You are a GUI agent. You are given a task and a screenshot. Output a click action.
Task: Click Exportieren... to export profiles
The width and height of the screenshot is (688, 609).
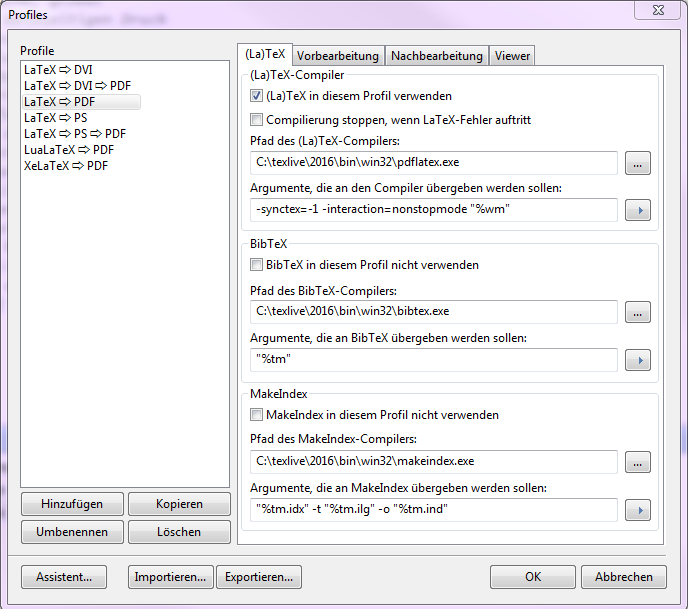pos(259,577)
